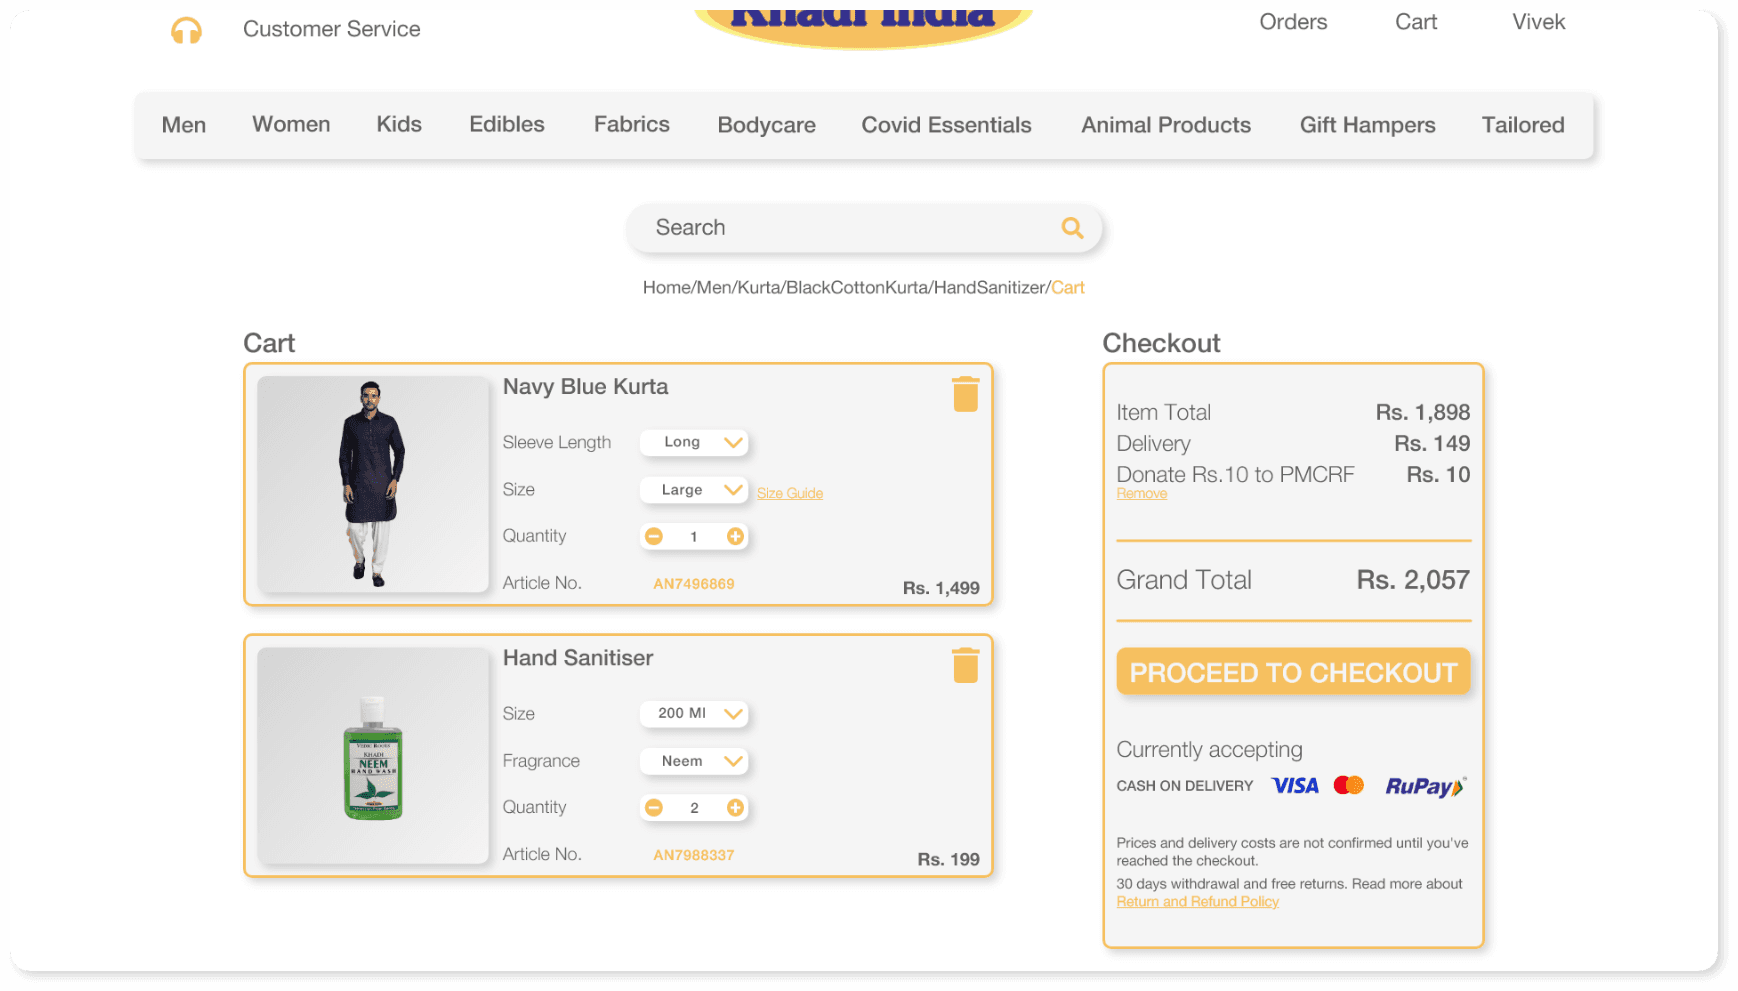Open the Edibles category
Viewport: 1738px width, 991px height.
(507, 124)
